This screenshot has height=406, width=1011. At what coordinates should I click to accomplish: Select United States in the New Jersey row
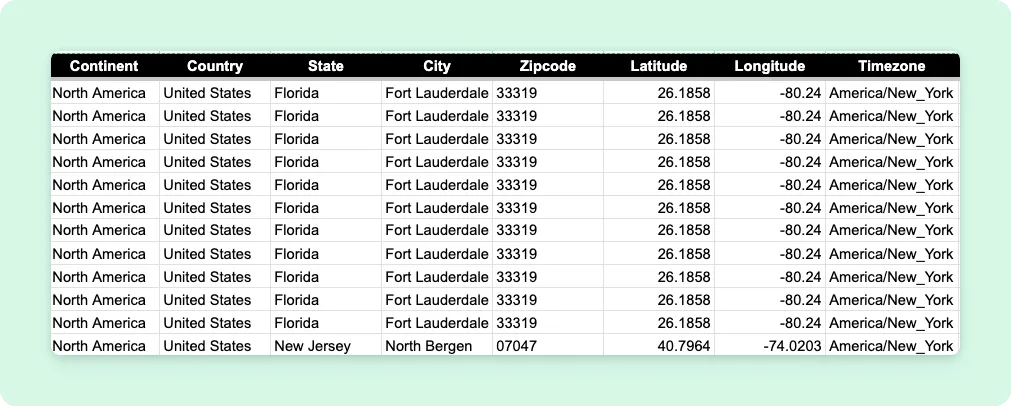click(x=215, y=346)
